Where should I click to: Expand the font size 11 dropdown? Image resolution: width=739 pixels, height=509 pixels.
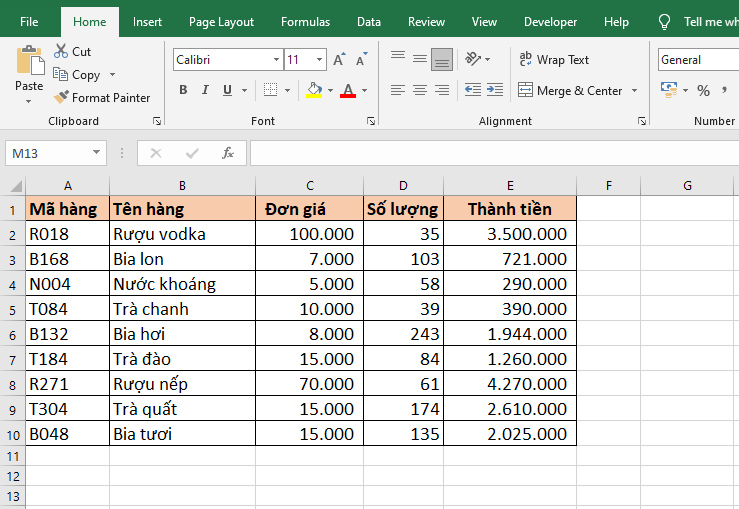[320, 60]
